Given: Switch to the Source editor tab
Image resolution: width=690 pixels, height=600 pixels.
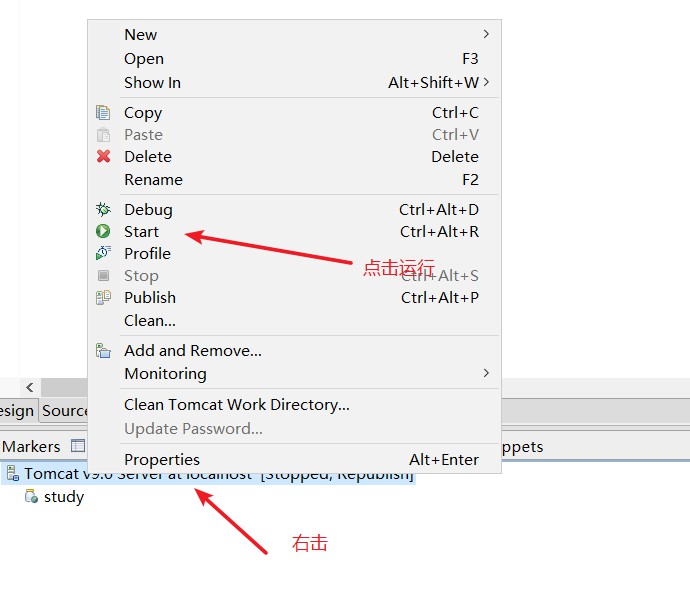Looking at the screenshot, I should tap(65, 410).
